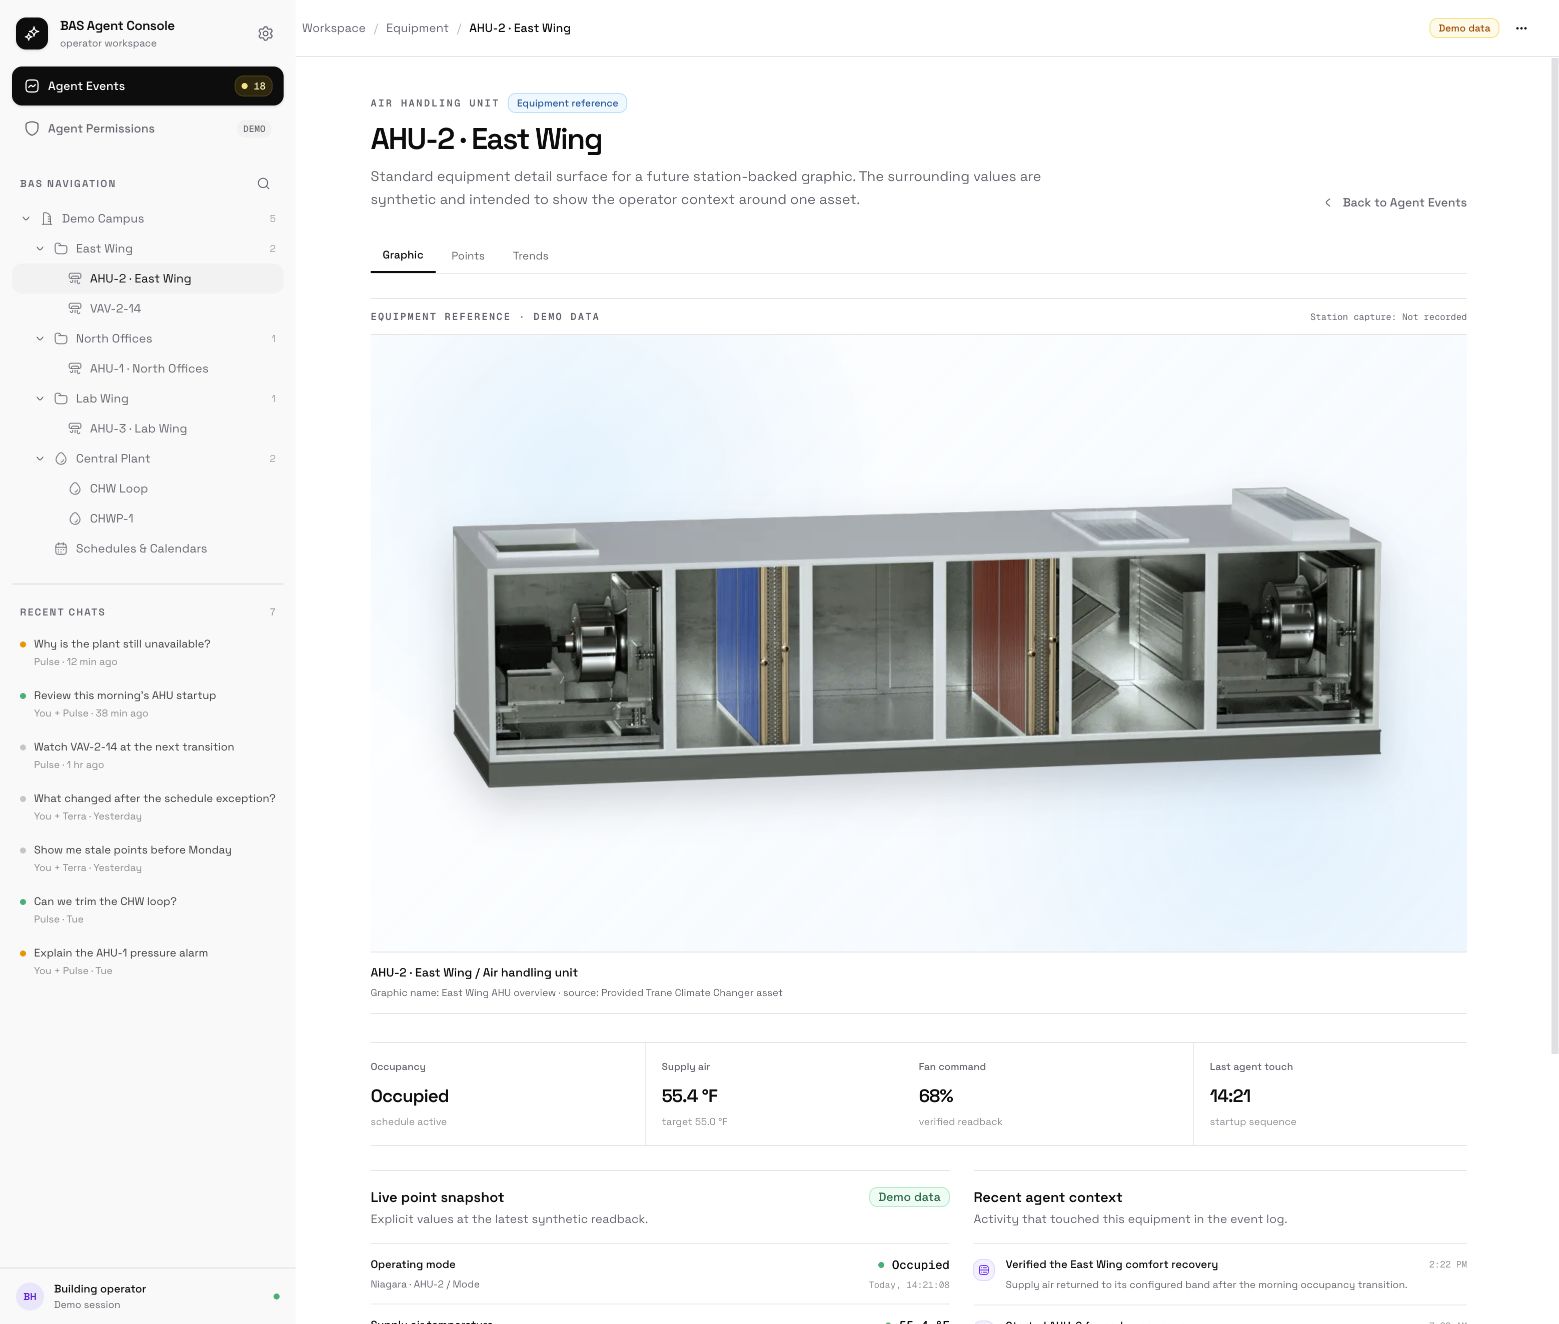Switch to the Trends tab
The image size is (1559, 1324).
point(531,256)
